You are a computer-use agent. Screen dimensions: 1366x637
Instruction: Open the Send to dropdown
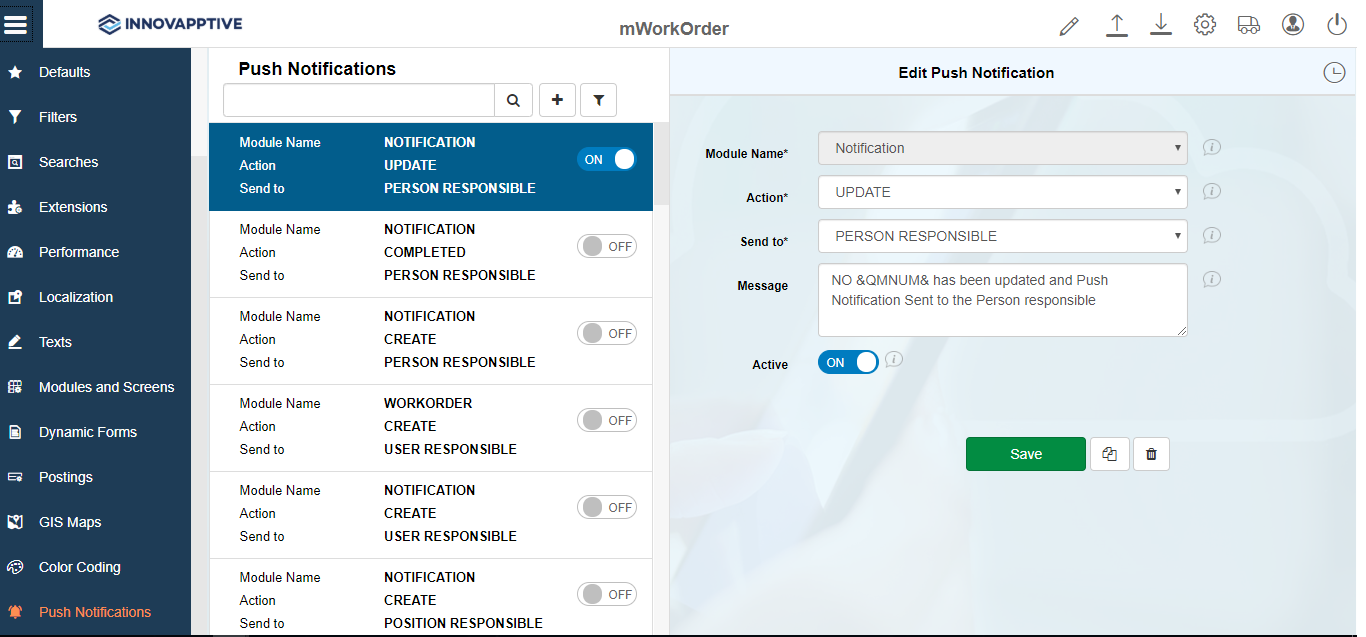(1002, 236)
